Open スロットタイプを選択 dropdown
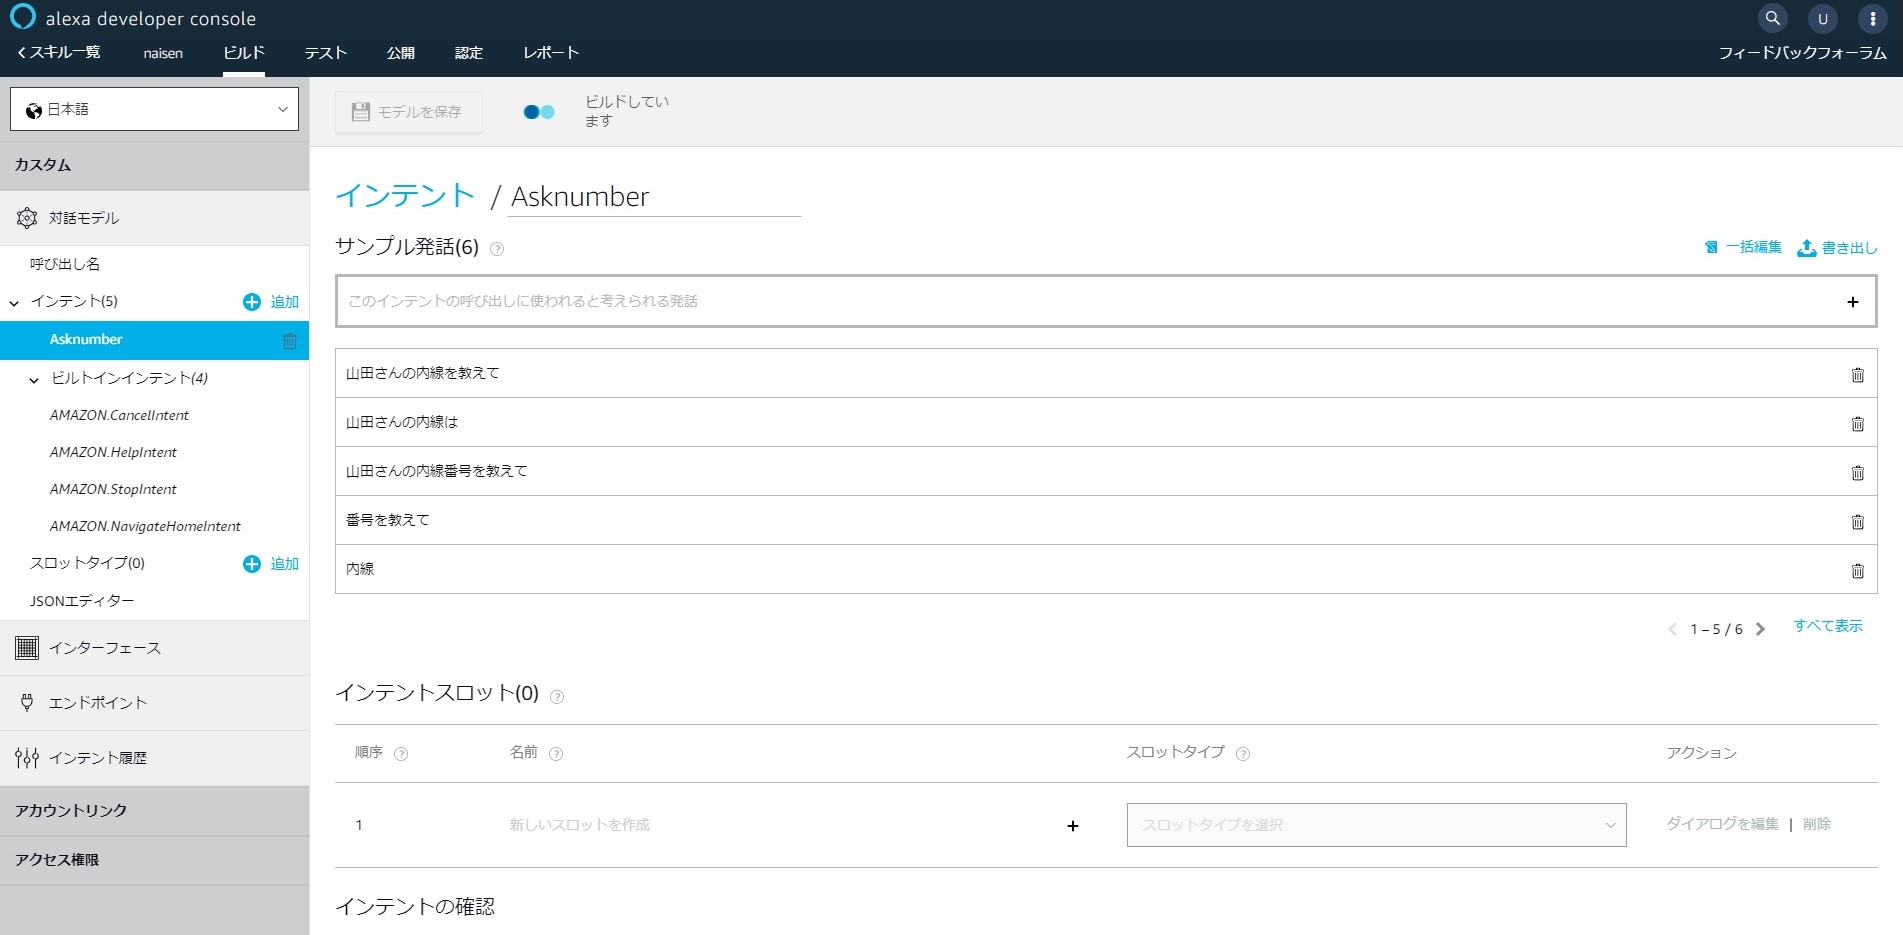This screenshot has height=935, width=1903. click(x=1376, y=825)
